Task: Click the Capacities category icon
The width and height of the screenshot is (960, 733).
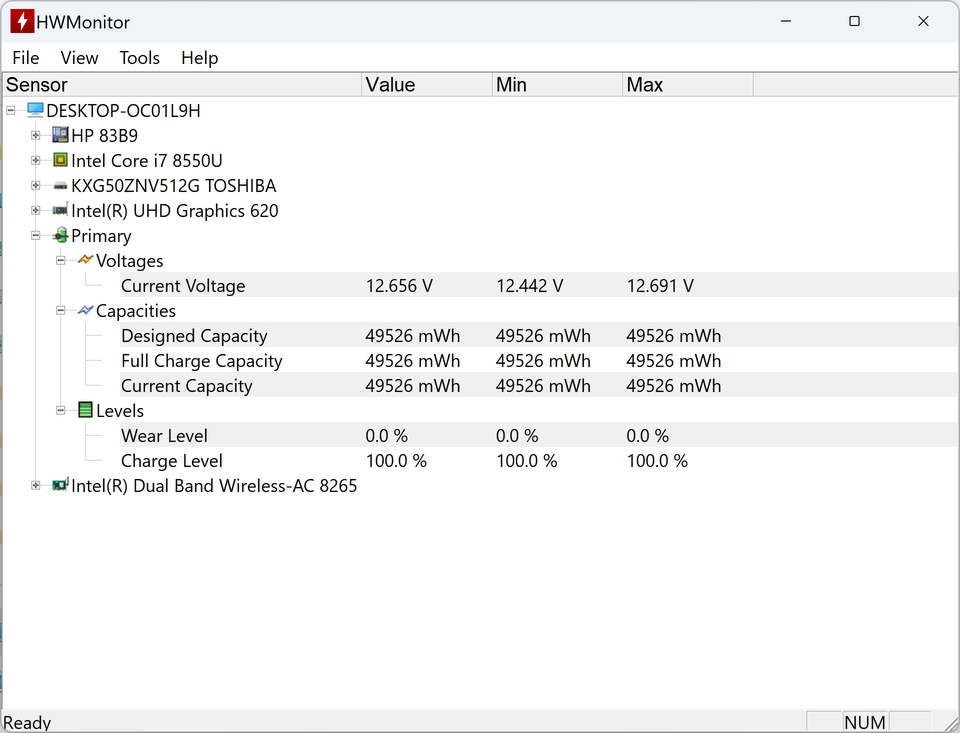Action: coord(85,311)
